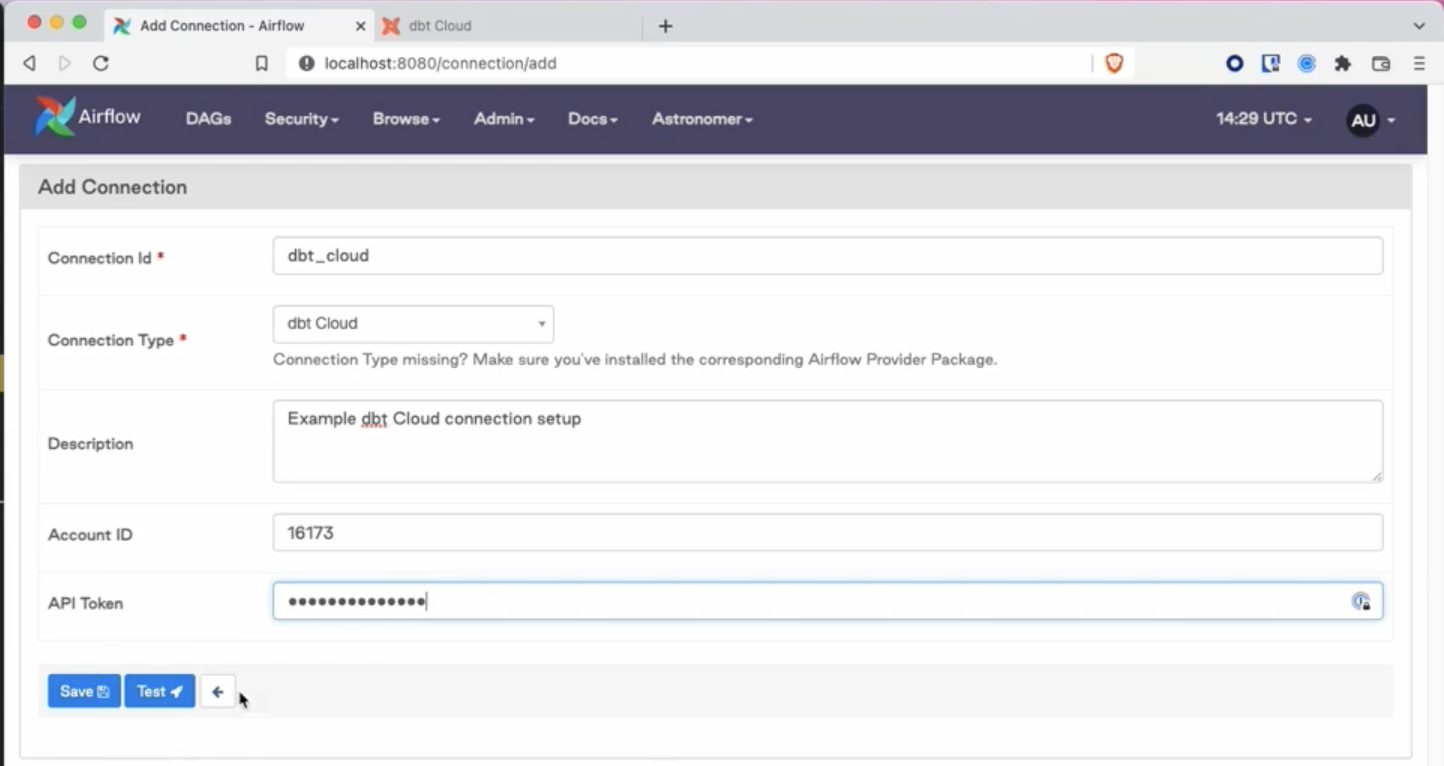Click the Description text area

[x=827, y=441]
